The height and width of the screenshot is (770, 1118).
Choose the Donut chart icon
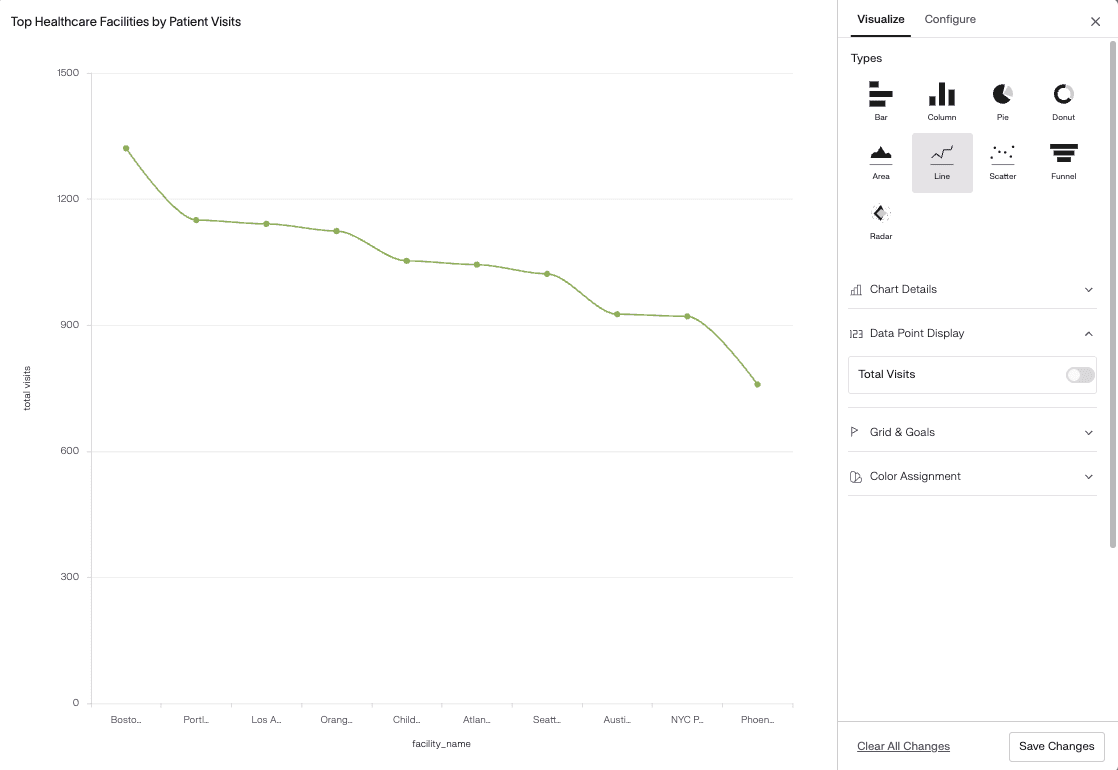1063,97
